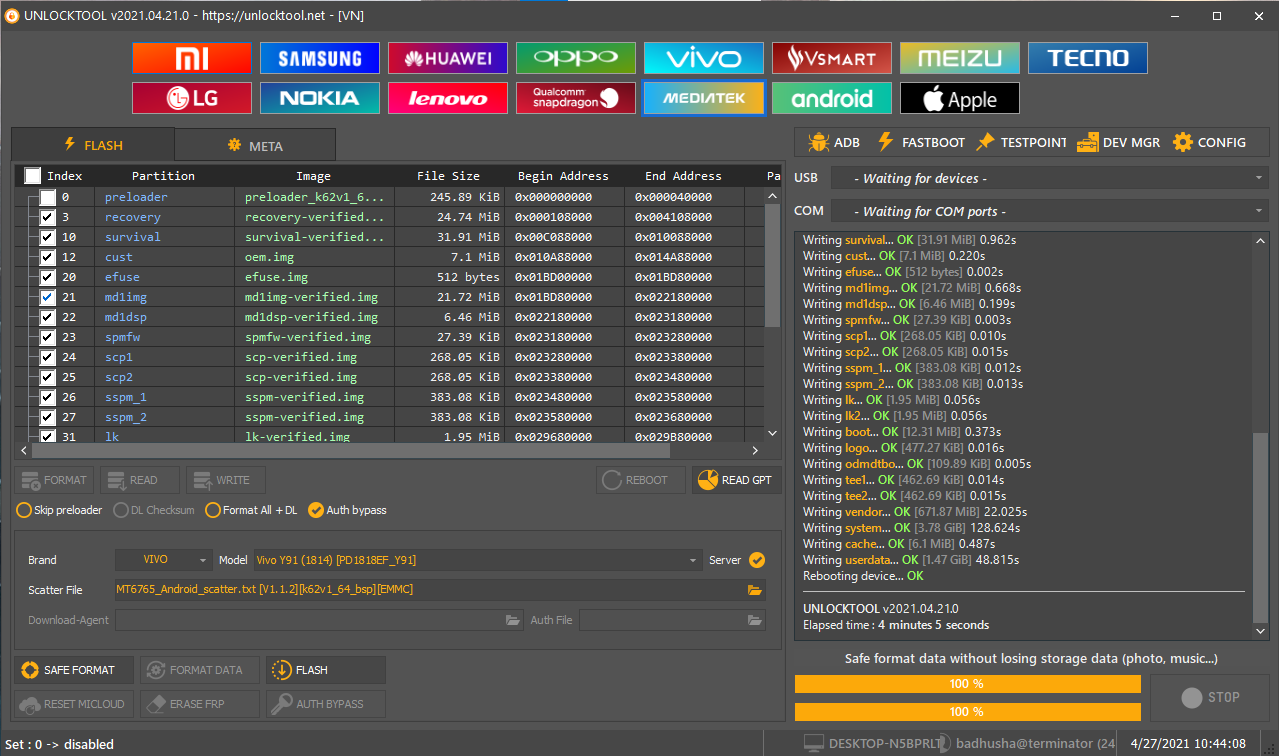
Task: Browse for scatter file folder icon
Action: (755, 590)
